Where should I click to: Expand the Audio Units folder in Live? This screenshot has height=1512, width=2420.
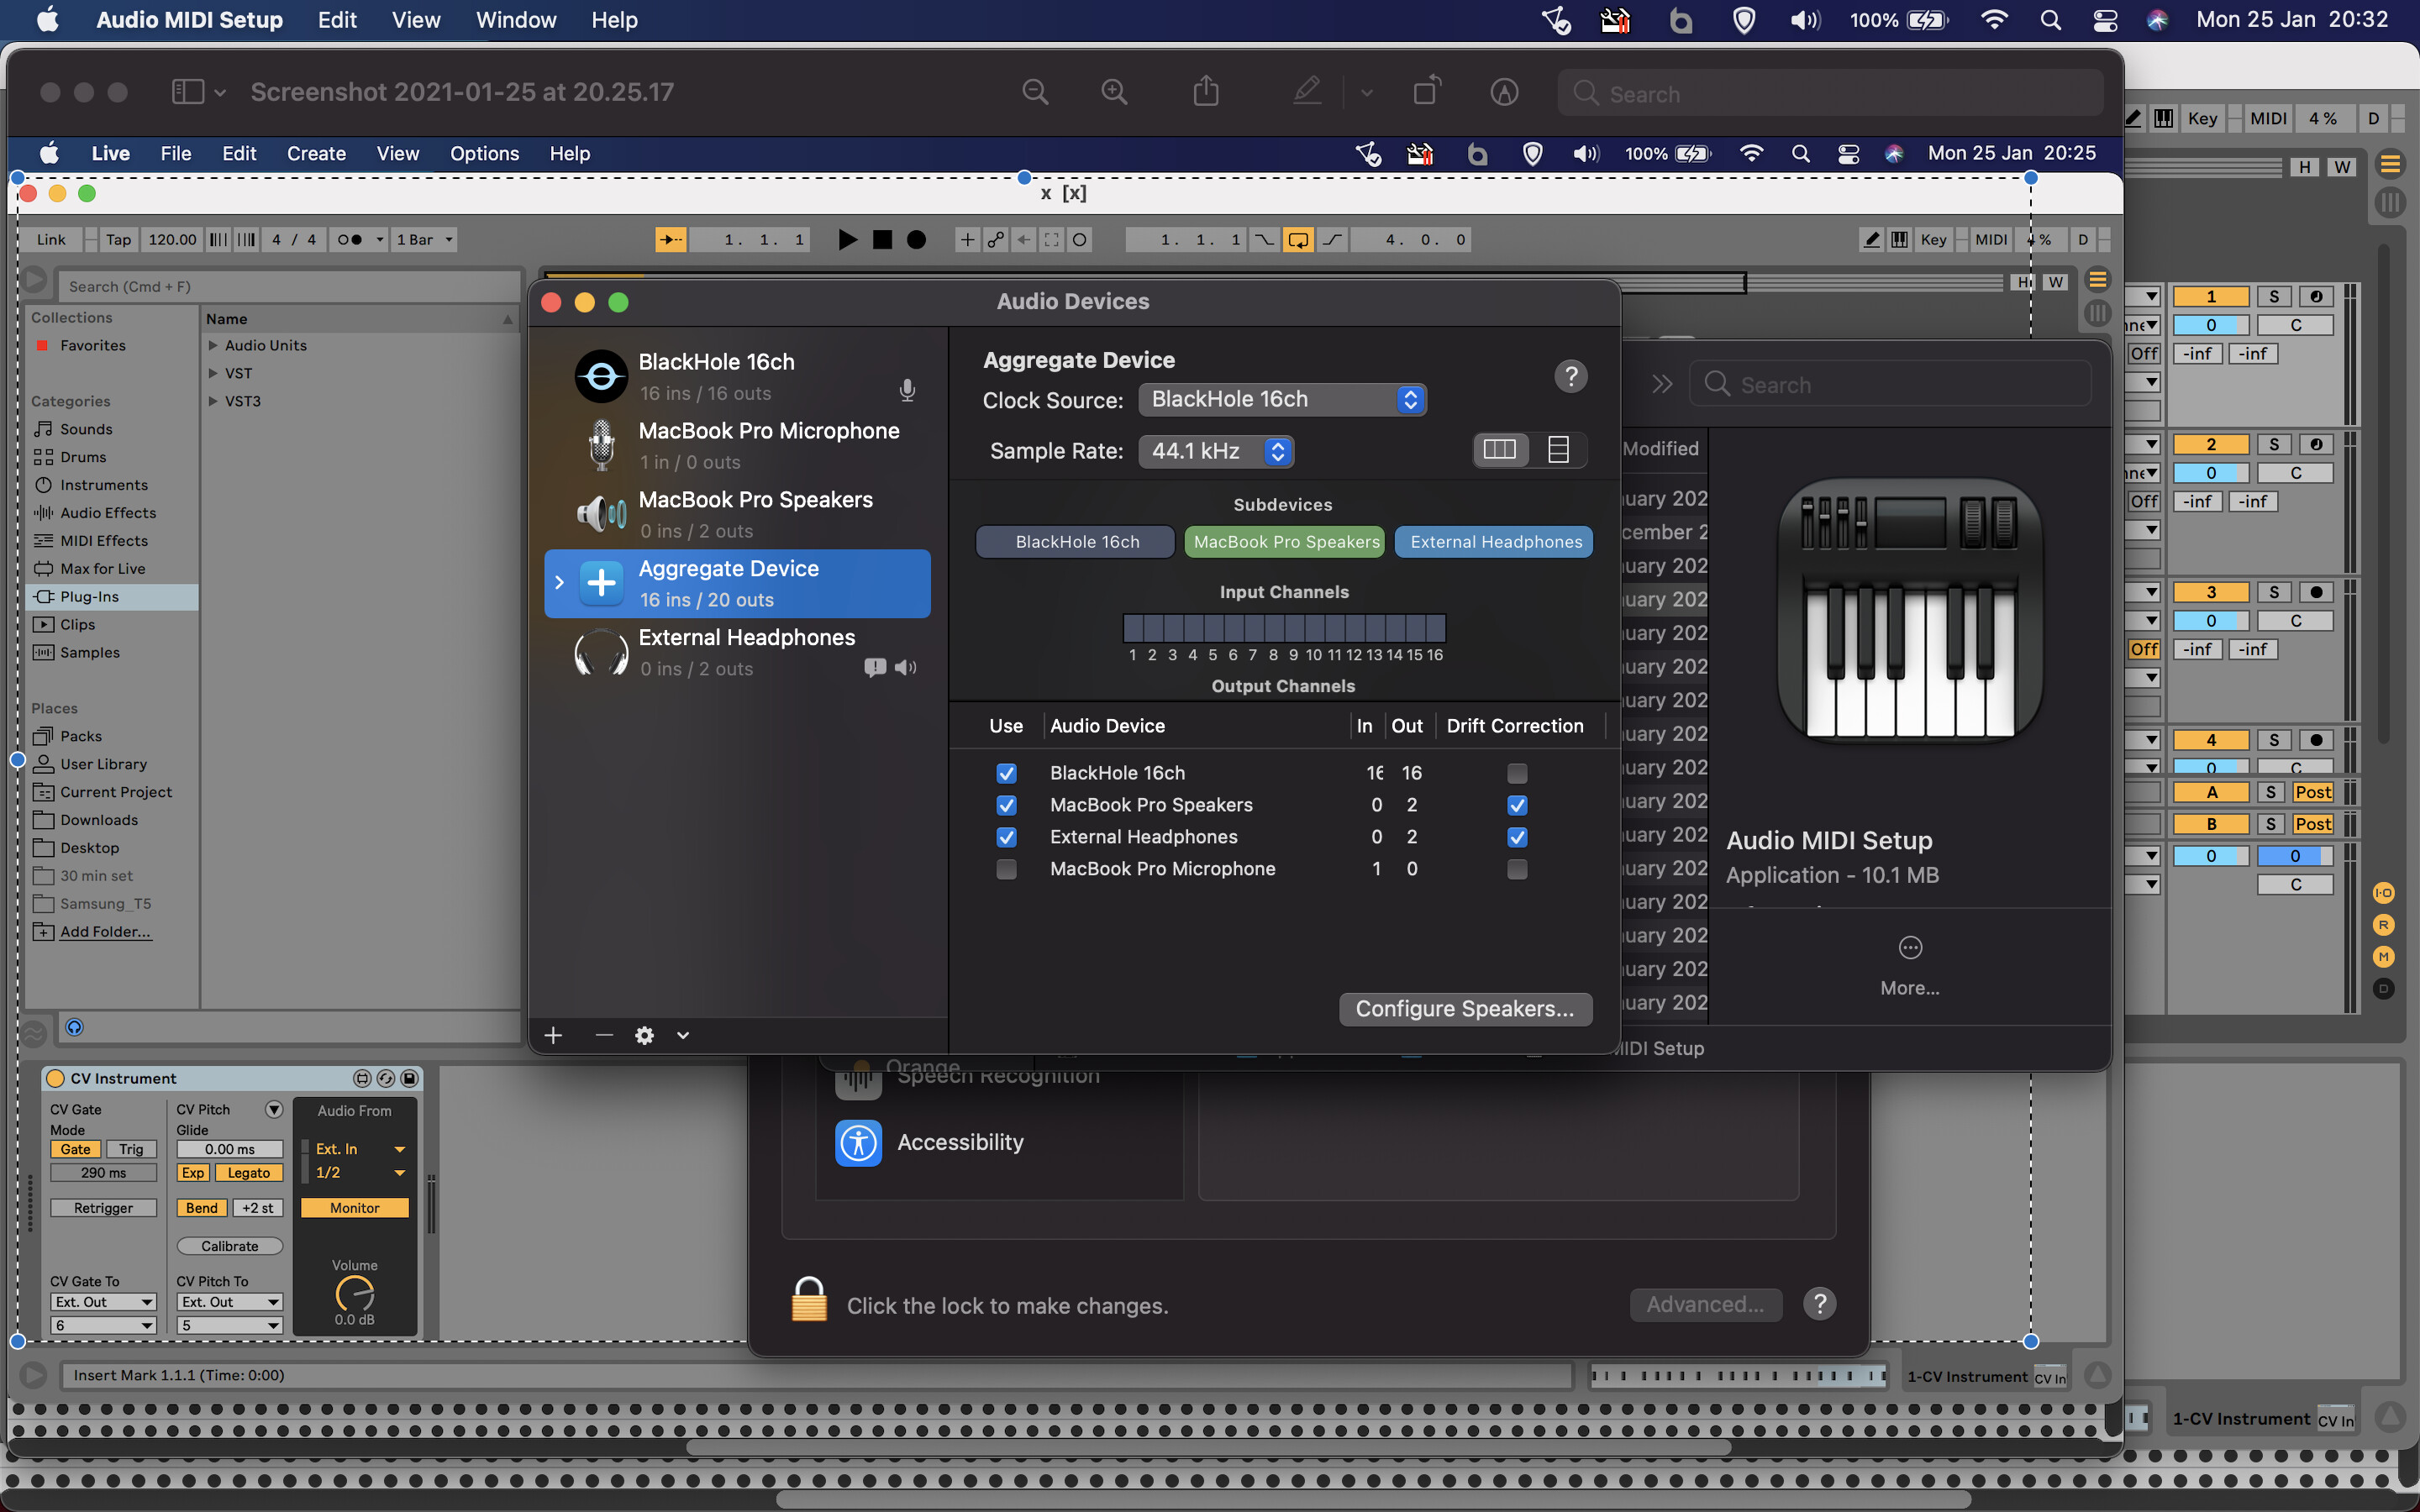213,345
